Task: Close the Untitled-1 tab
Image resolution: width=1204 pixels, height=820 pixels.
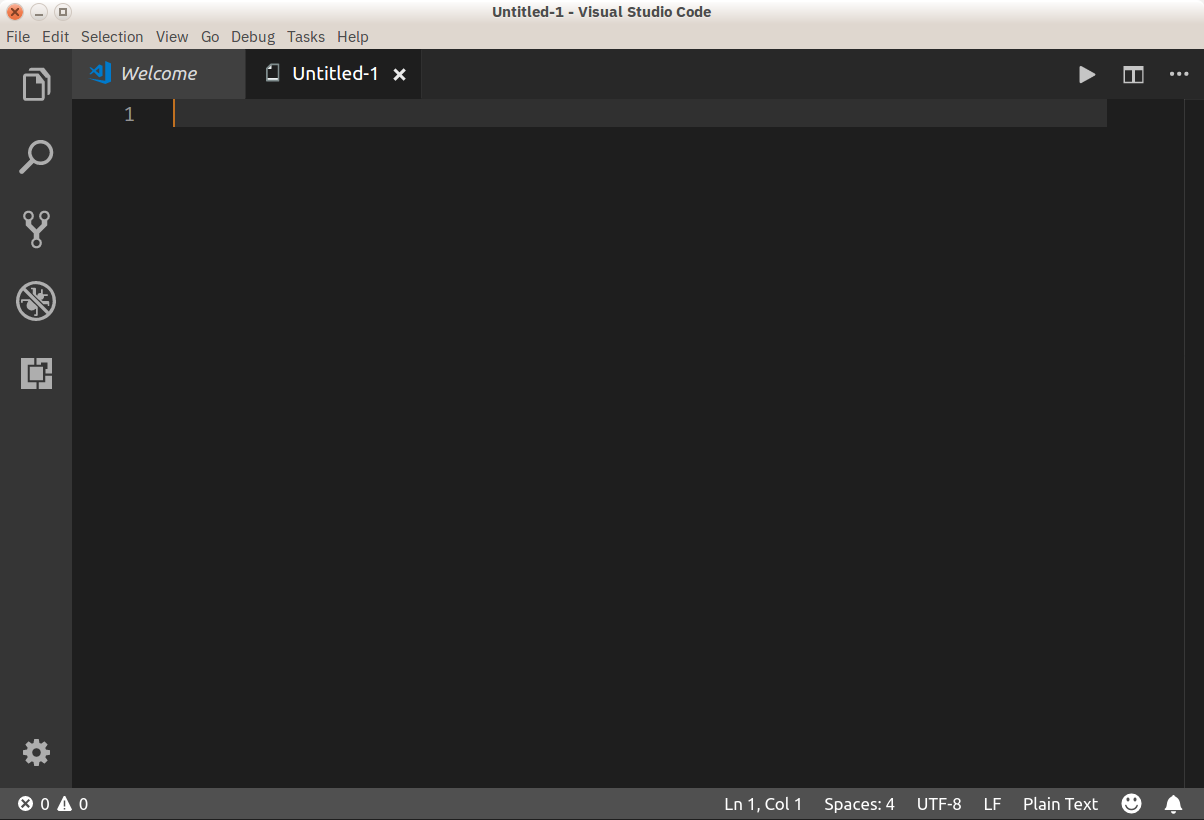Action: pos(400,73)
